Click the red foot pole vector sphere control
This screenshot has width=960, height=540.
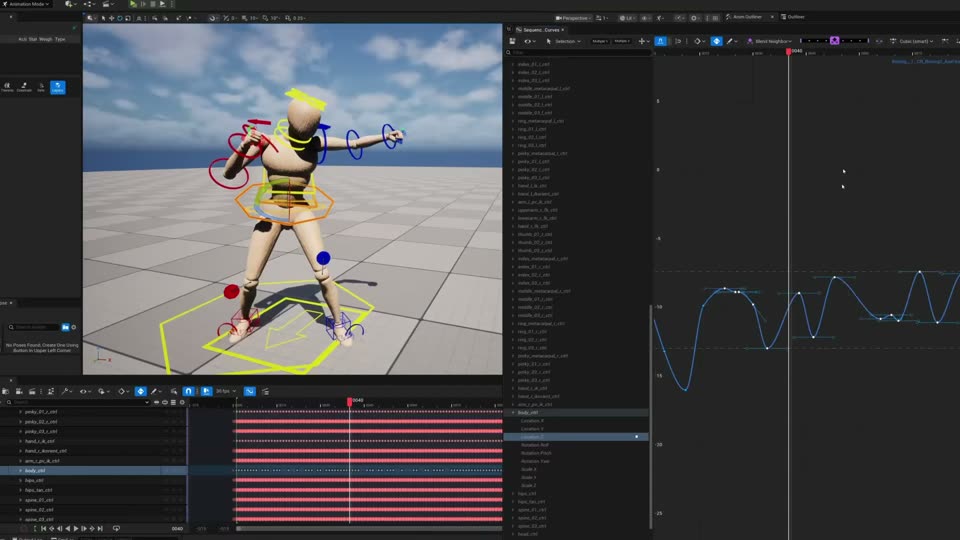pyautogui.click(x=231, y=292)
